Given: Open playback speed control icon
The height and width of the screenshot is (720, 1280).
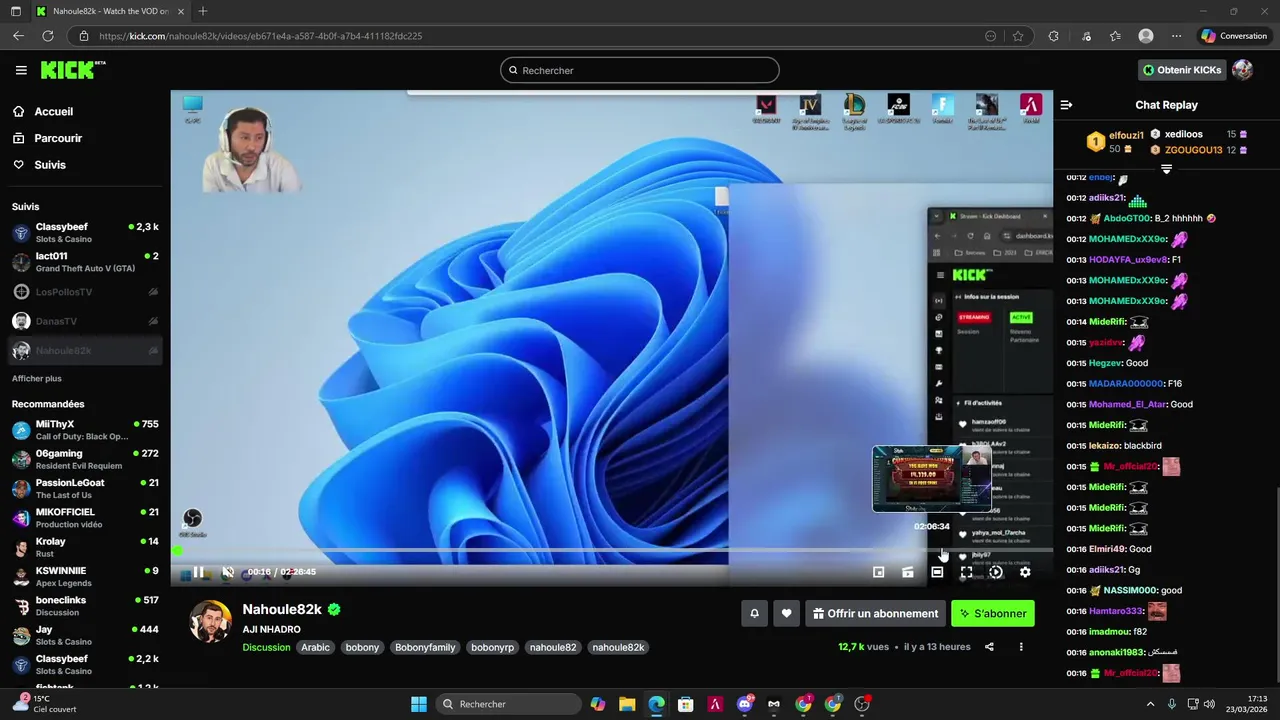Looking at the screenshot, I should click(996, 572).
